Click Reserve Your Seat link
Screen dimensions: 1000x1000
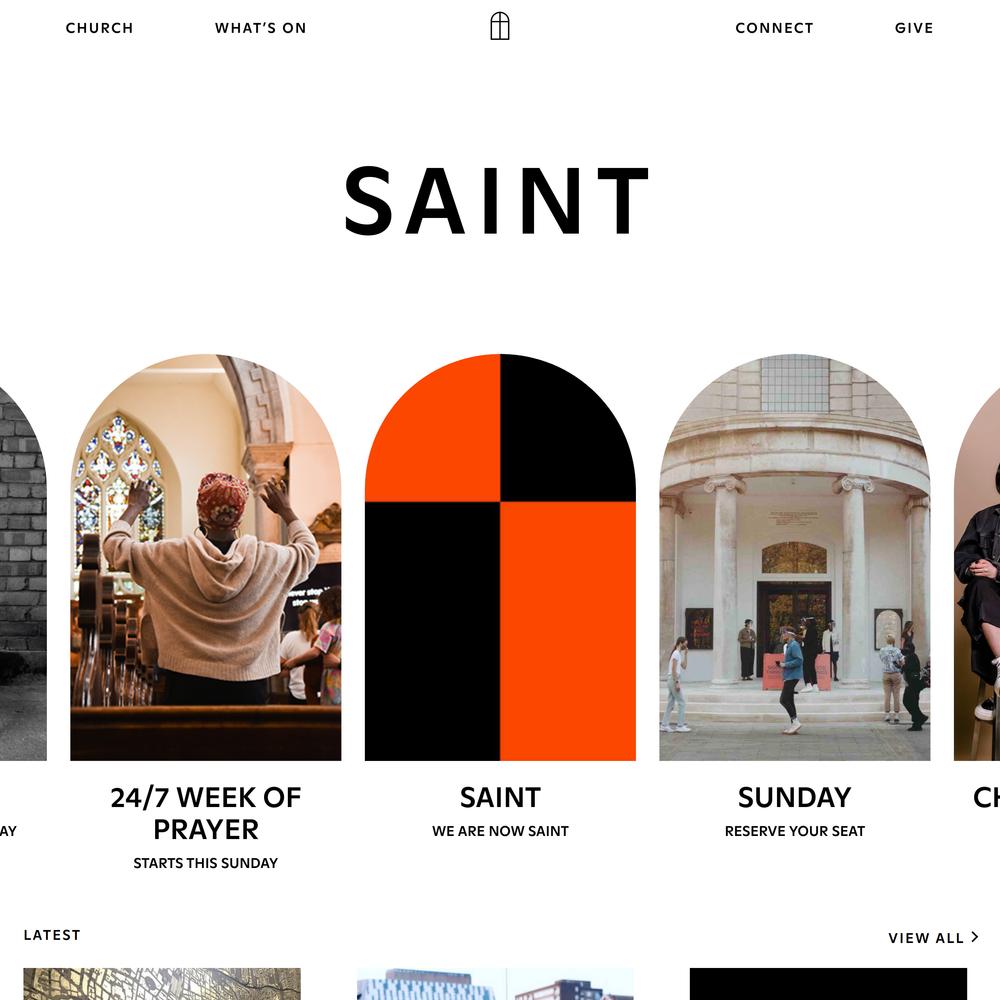795,831
